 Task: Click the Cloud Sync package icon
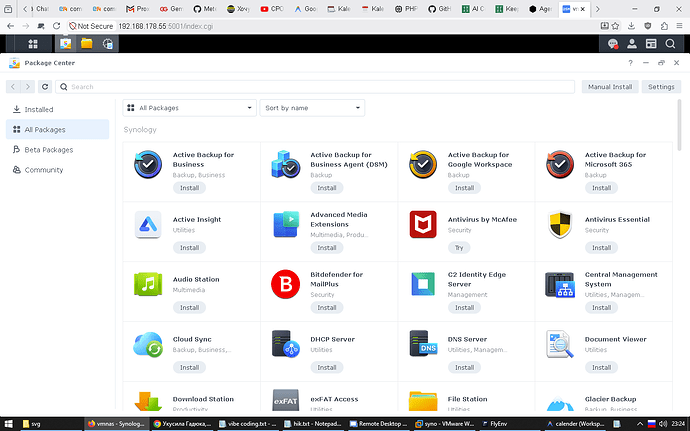tap(148, 344)
